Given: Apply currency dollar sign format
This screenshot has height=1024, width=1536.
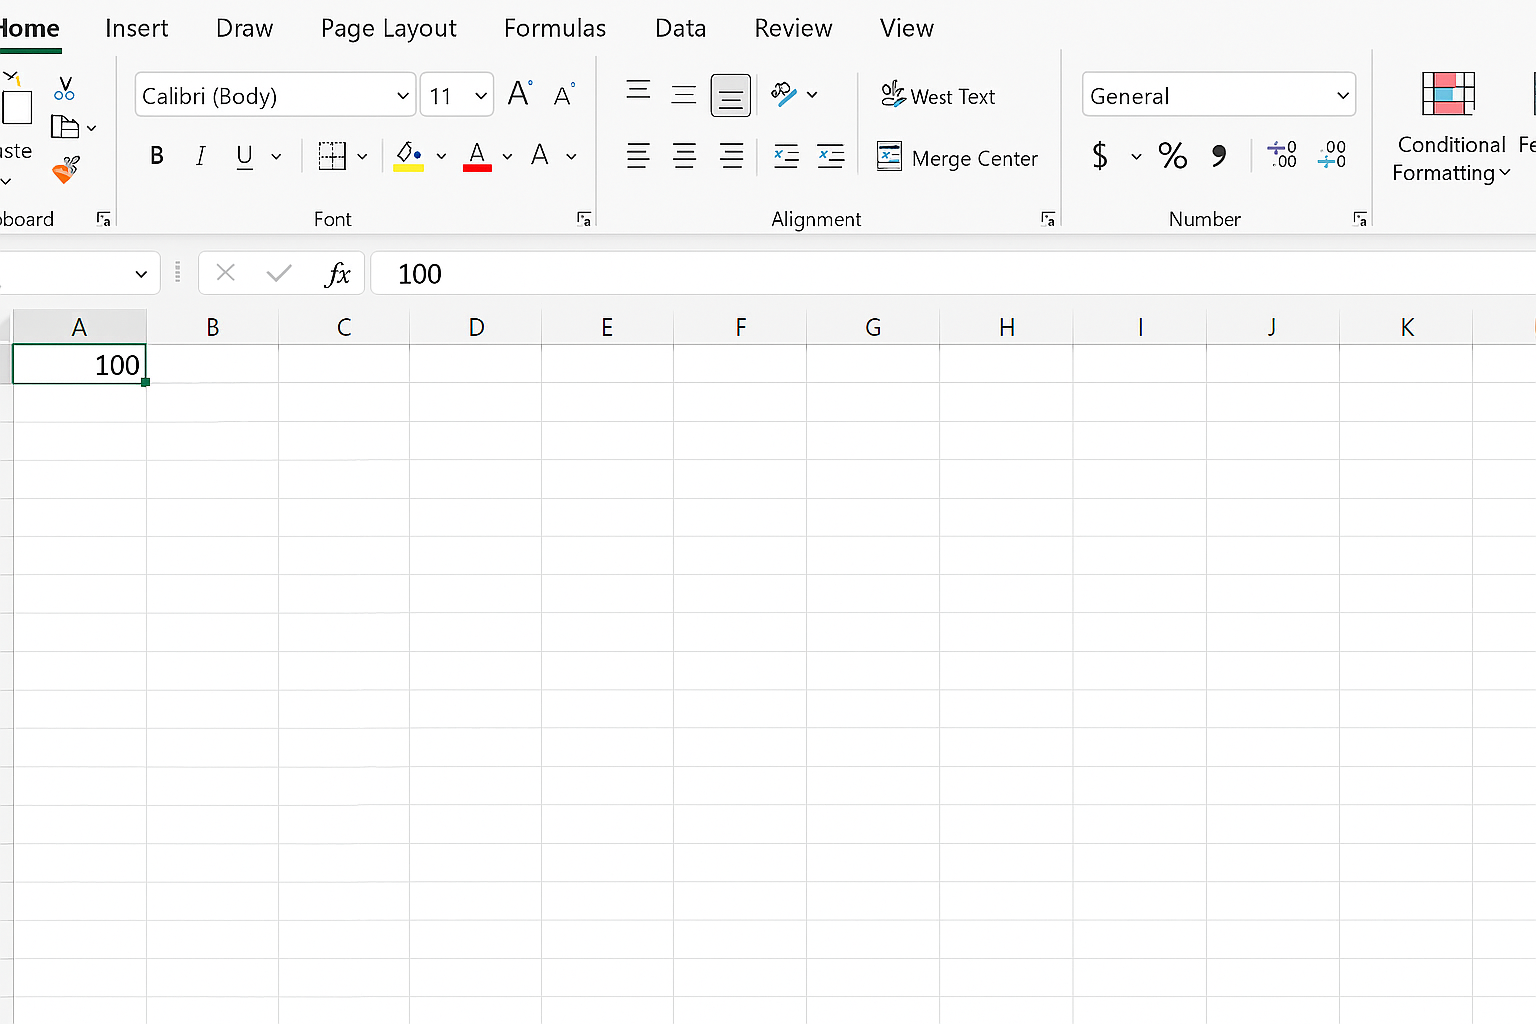Looking at the screenshot, I should coord(1100,156).
